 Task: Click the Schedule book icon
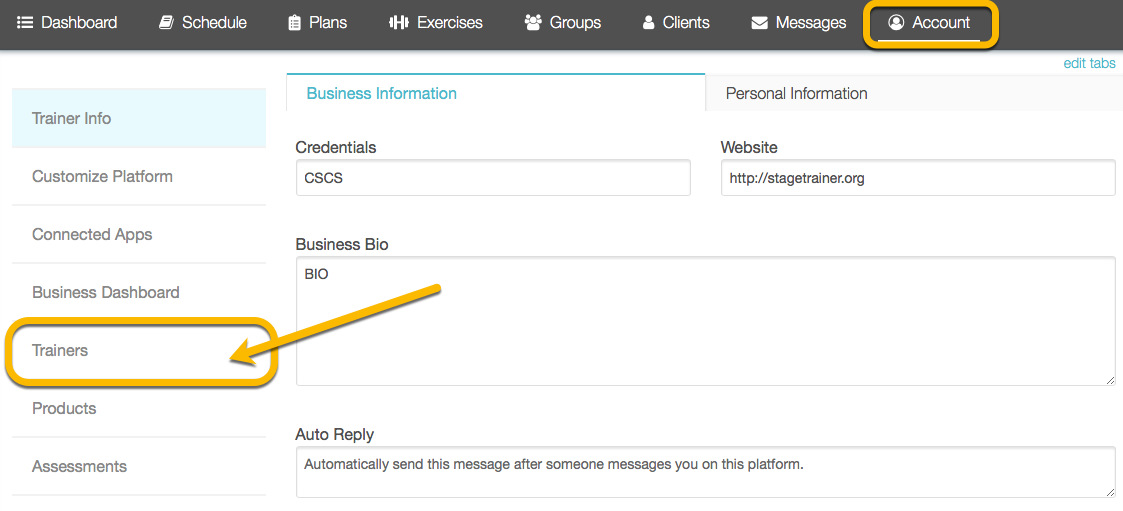(166, 23)
